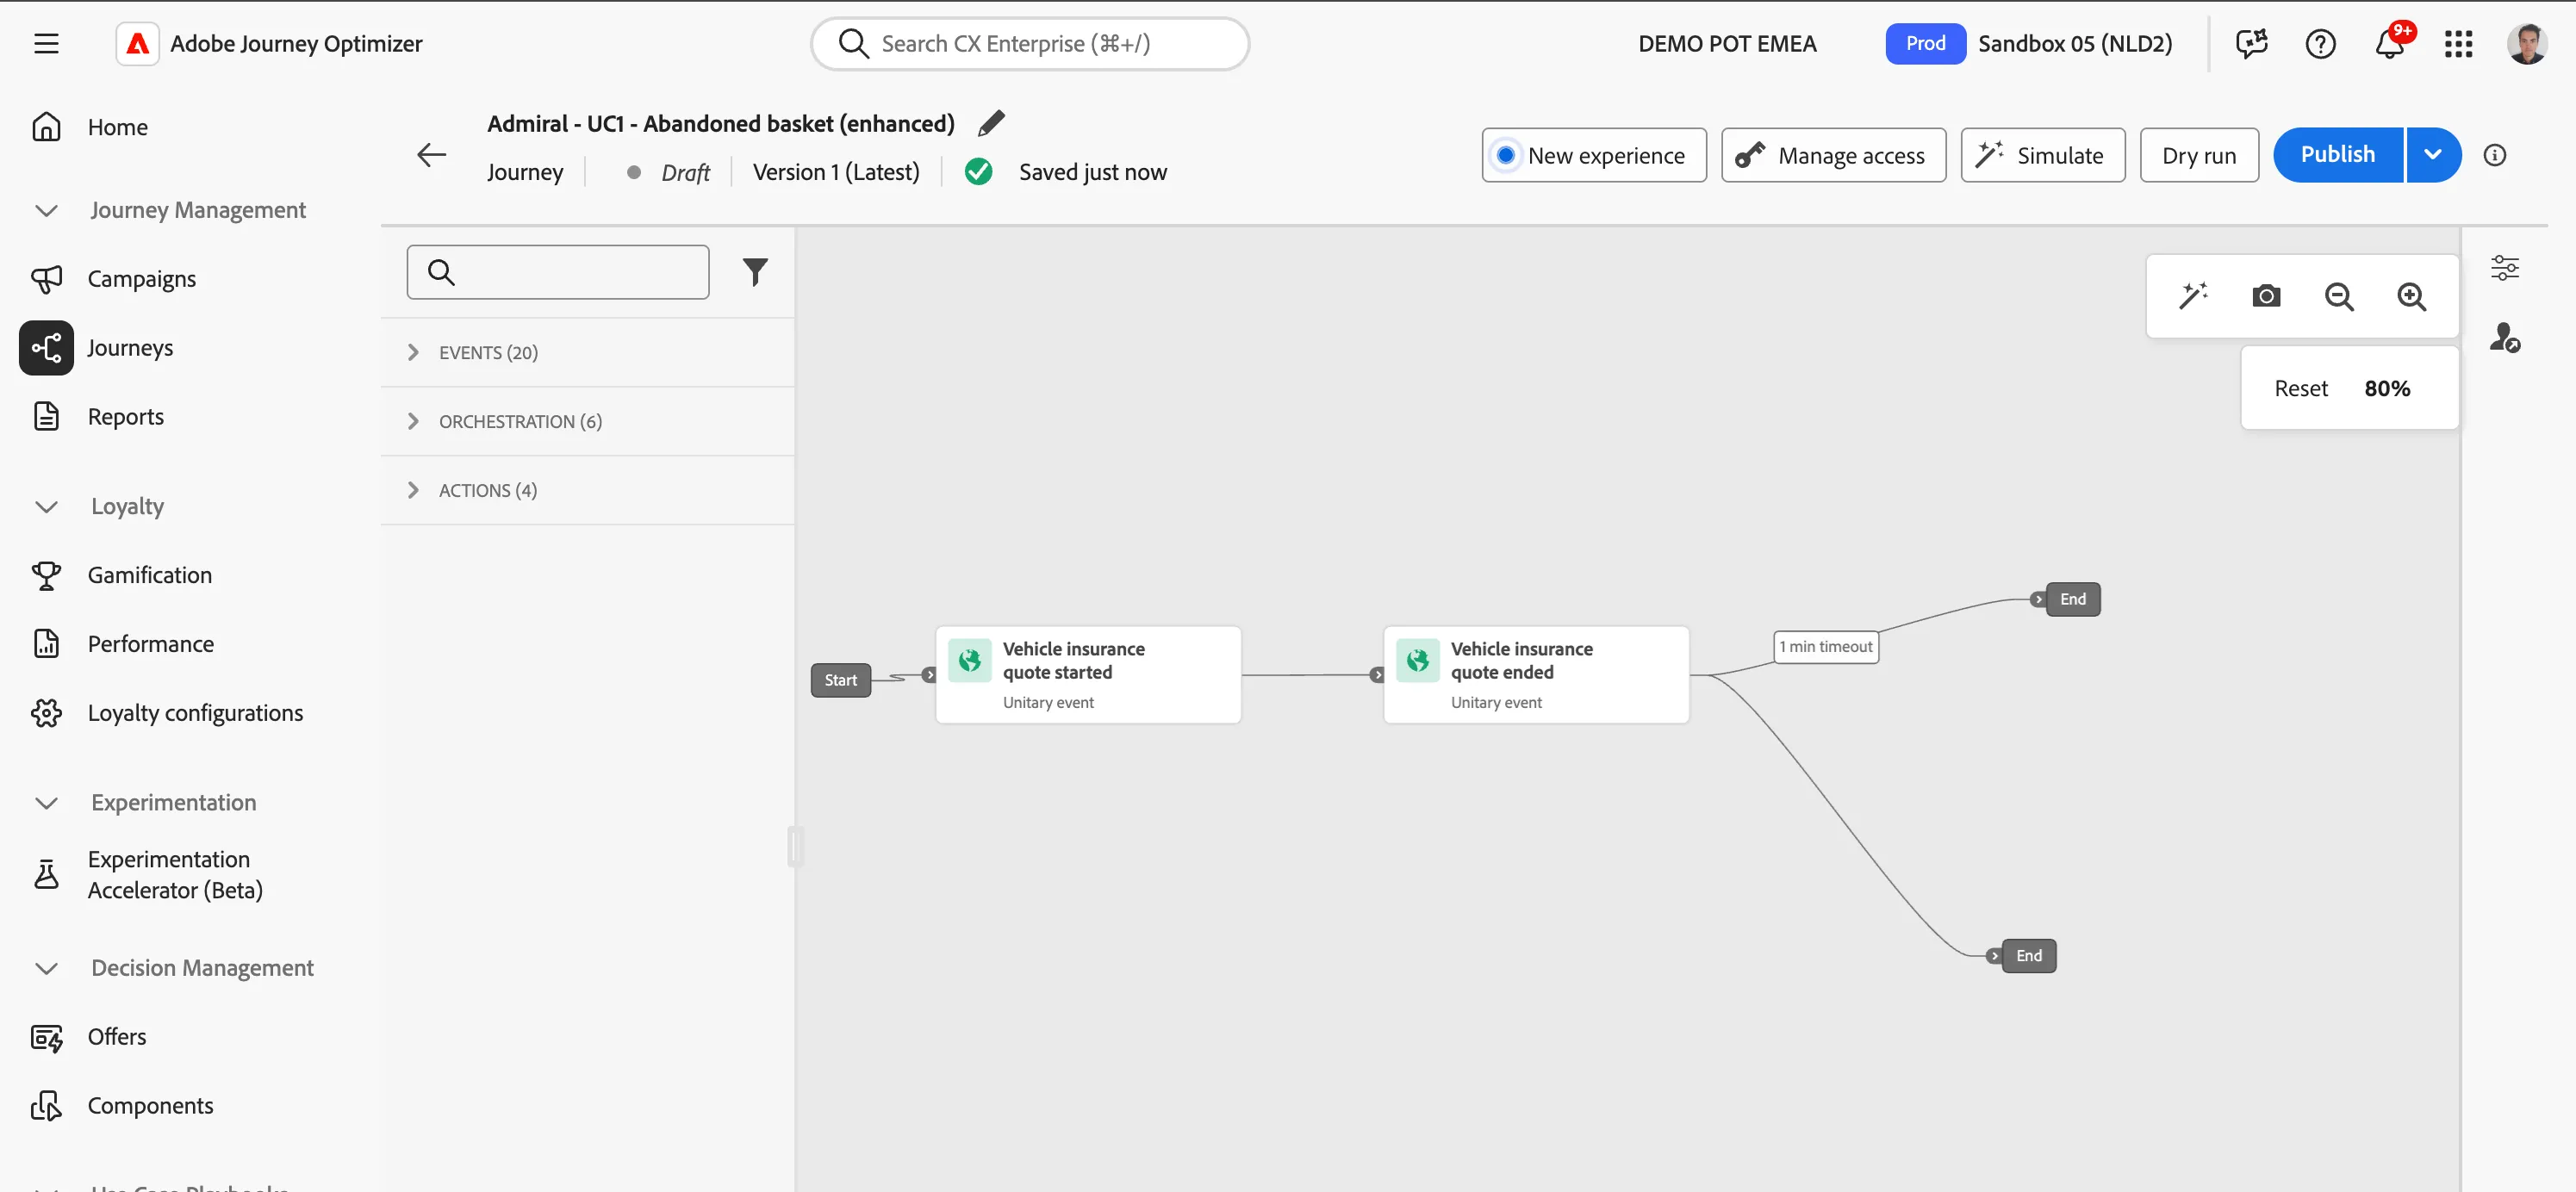Image resolution: width=2576 pixels, height=1192 pixels.
Task: Open Gamification in the sidebar
Action: click(x=149, y=575)
